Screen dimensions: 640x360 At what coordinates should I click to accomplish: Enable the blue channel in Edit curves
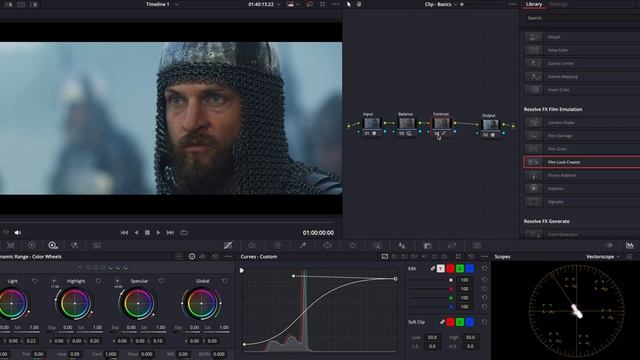click(470, 269)
